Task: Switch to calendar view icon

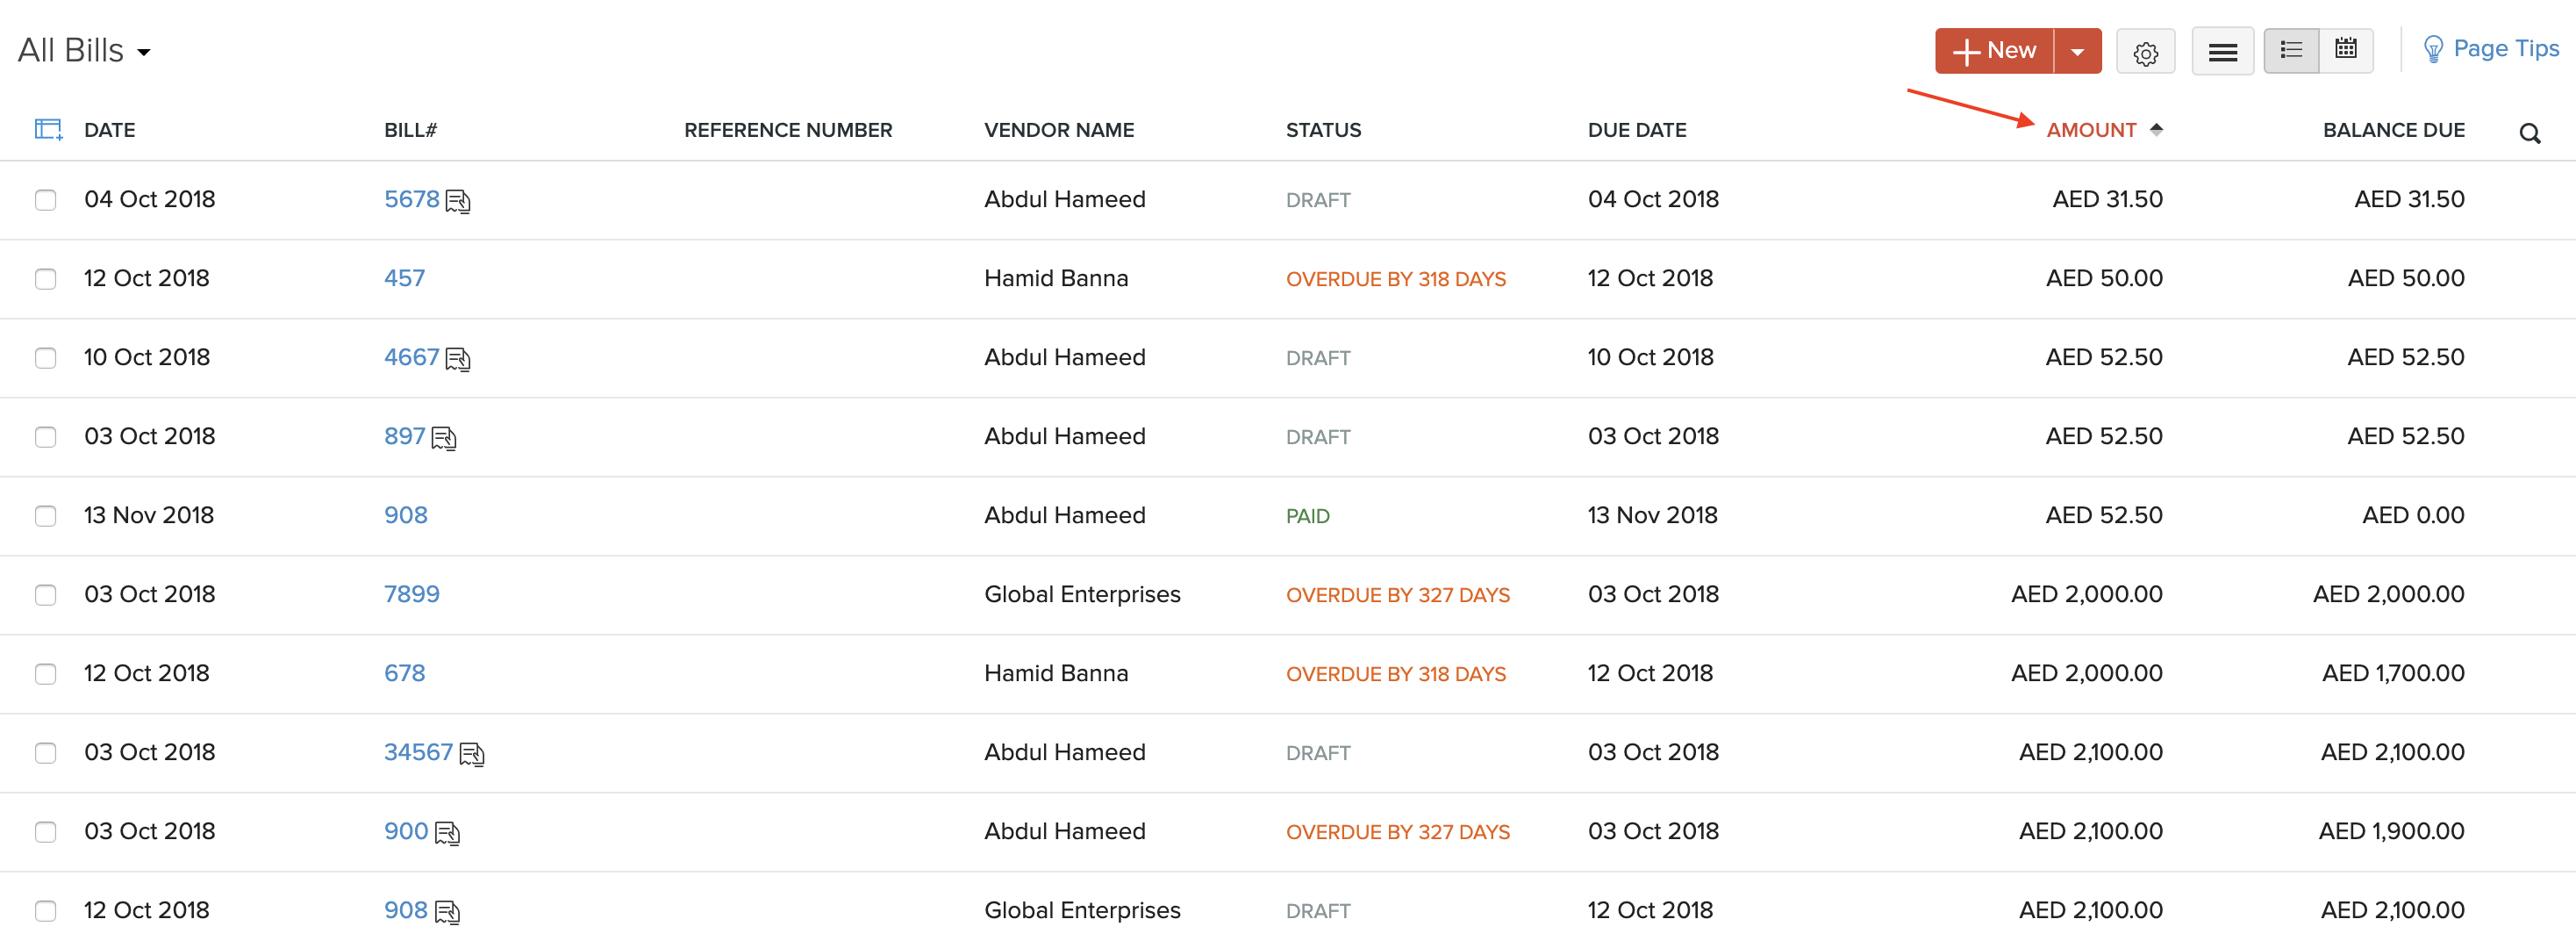Action: point(2345,50)
